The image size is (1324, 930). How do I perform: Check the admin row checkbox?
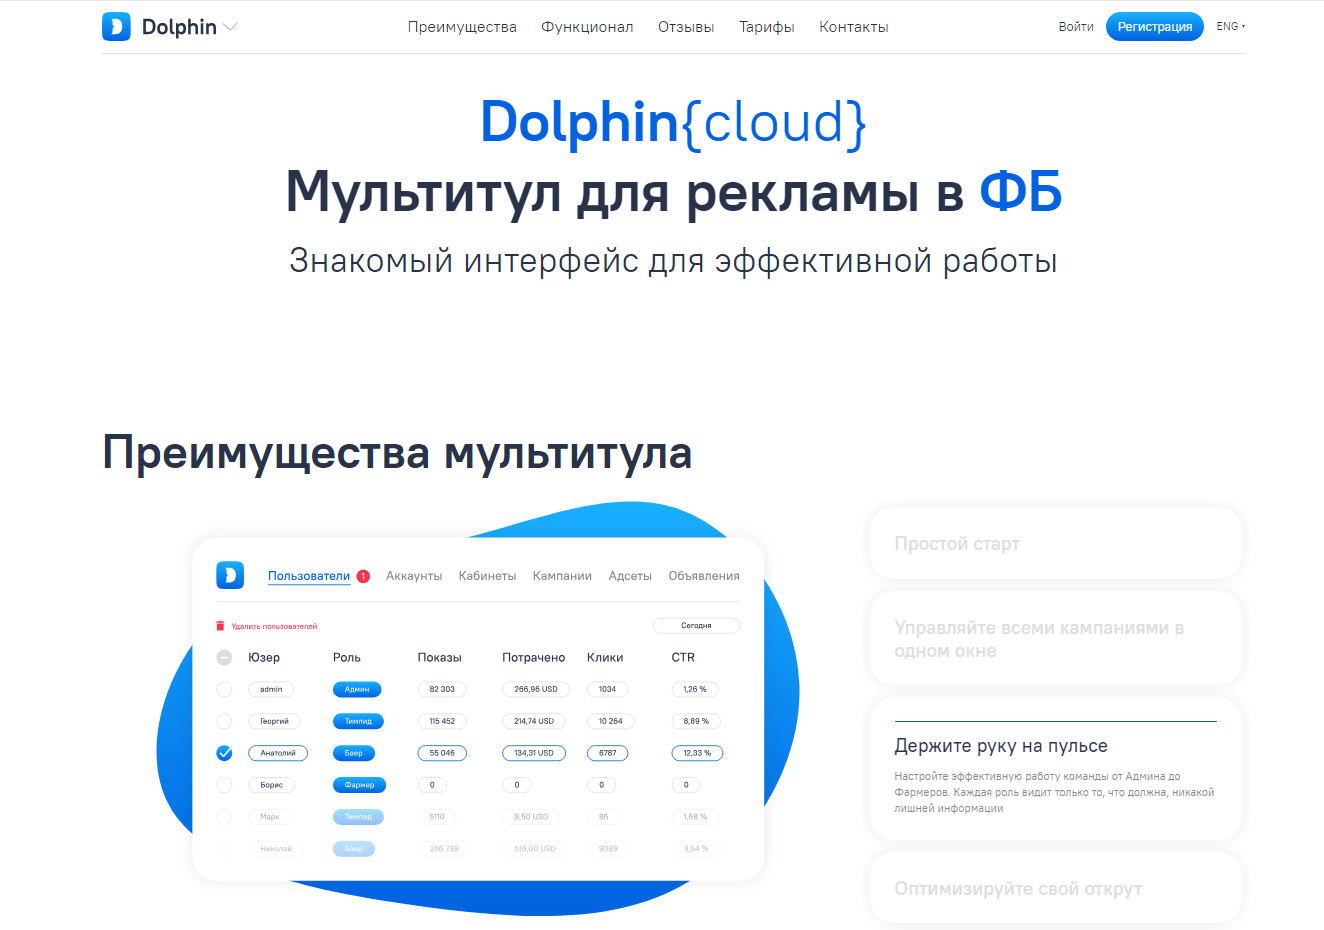pos(224,689)
